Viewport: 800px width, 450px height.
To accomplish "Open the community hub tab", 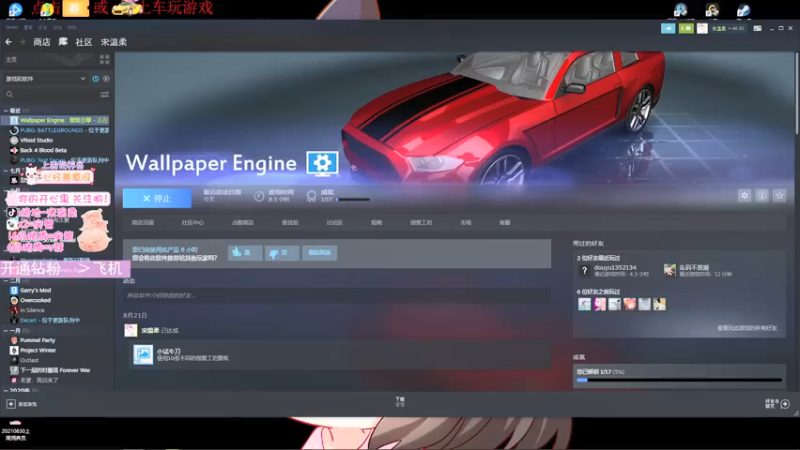I will pos(192,222).
